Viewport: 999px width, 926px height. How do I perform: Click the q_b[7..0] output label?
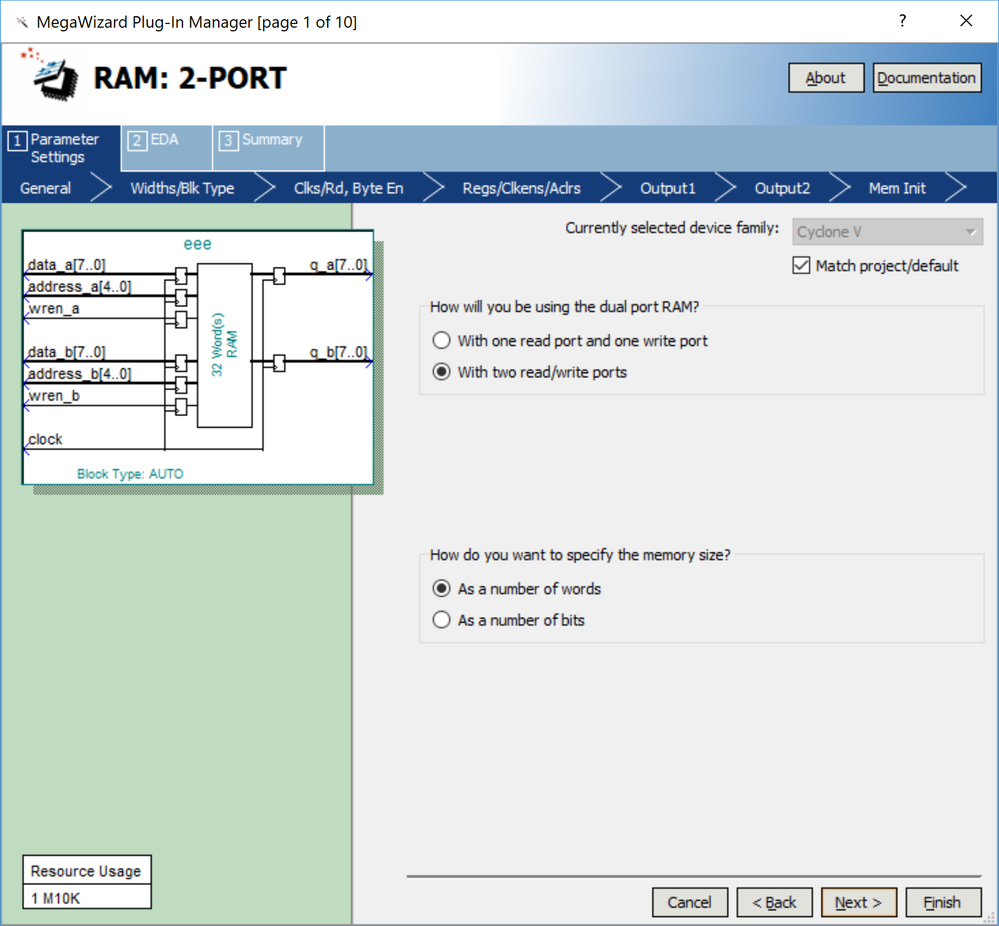338,352
